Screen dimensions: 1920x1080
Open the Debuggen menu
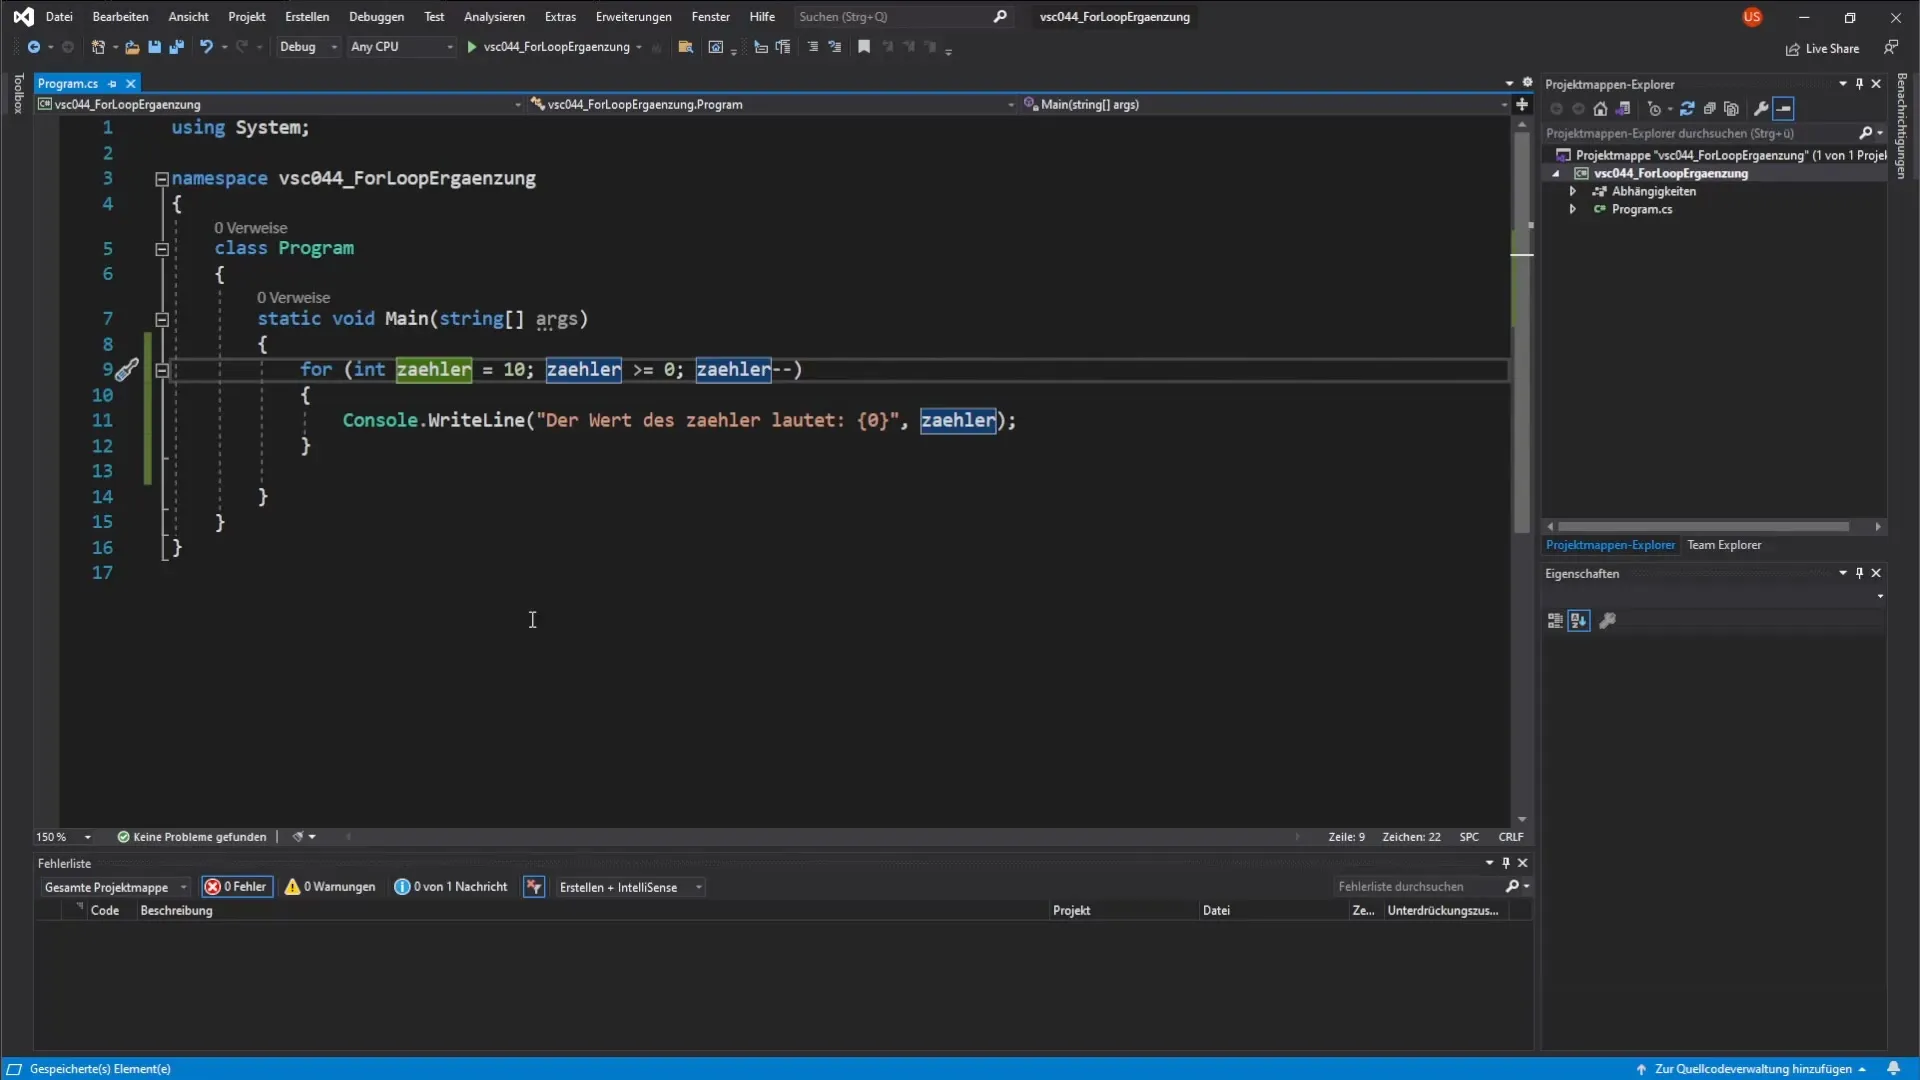(x=376, y=17)
